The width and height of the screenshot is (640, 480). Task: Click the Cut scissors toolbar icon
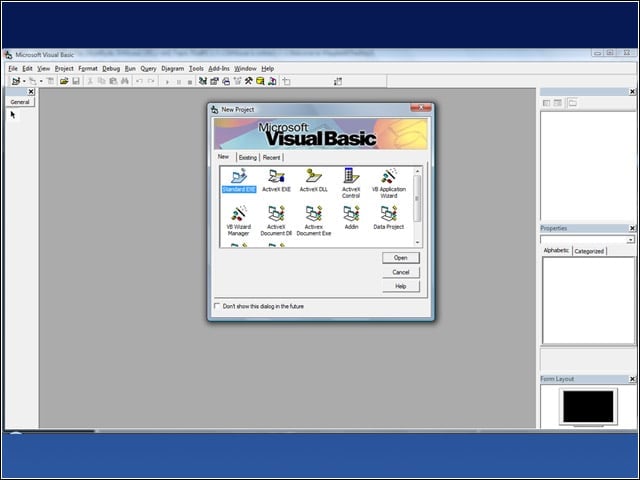point(90,81)
